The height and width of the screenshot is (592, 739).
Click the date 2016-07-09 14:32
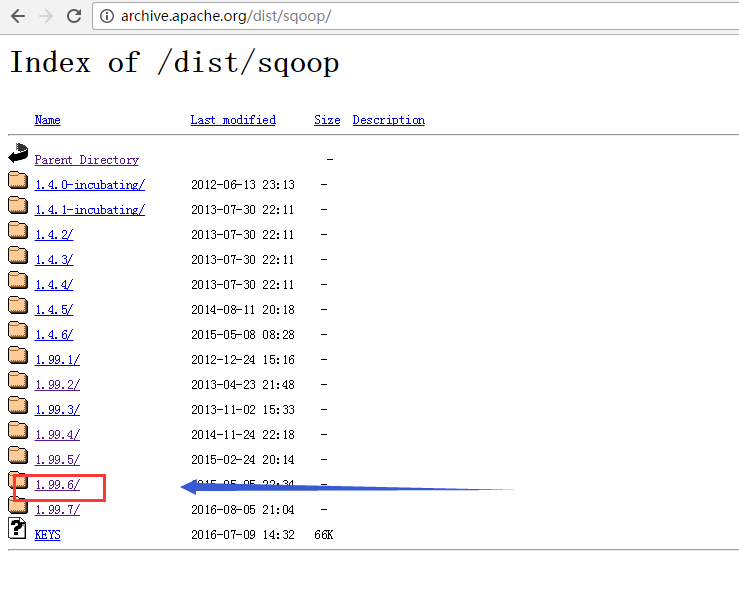243,534
